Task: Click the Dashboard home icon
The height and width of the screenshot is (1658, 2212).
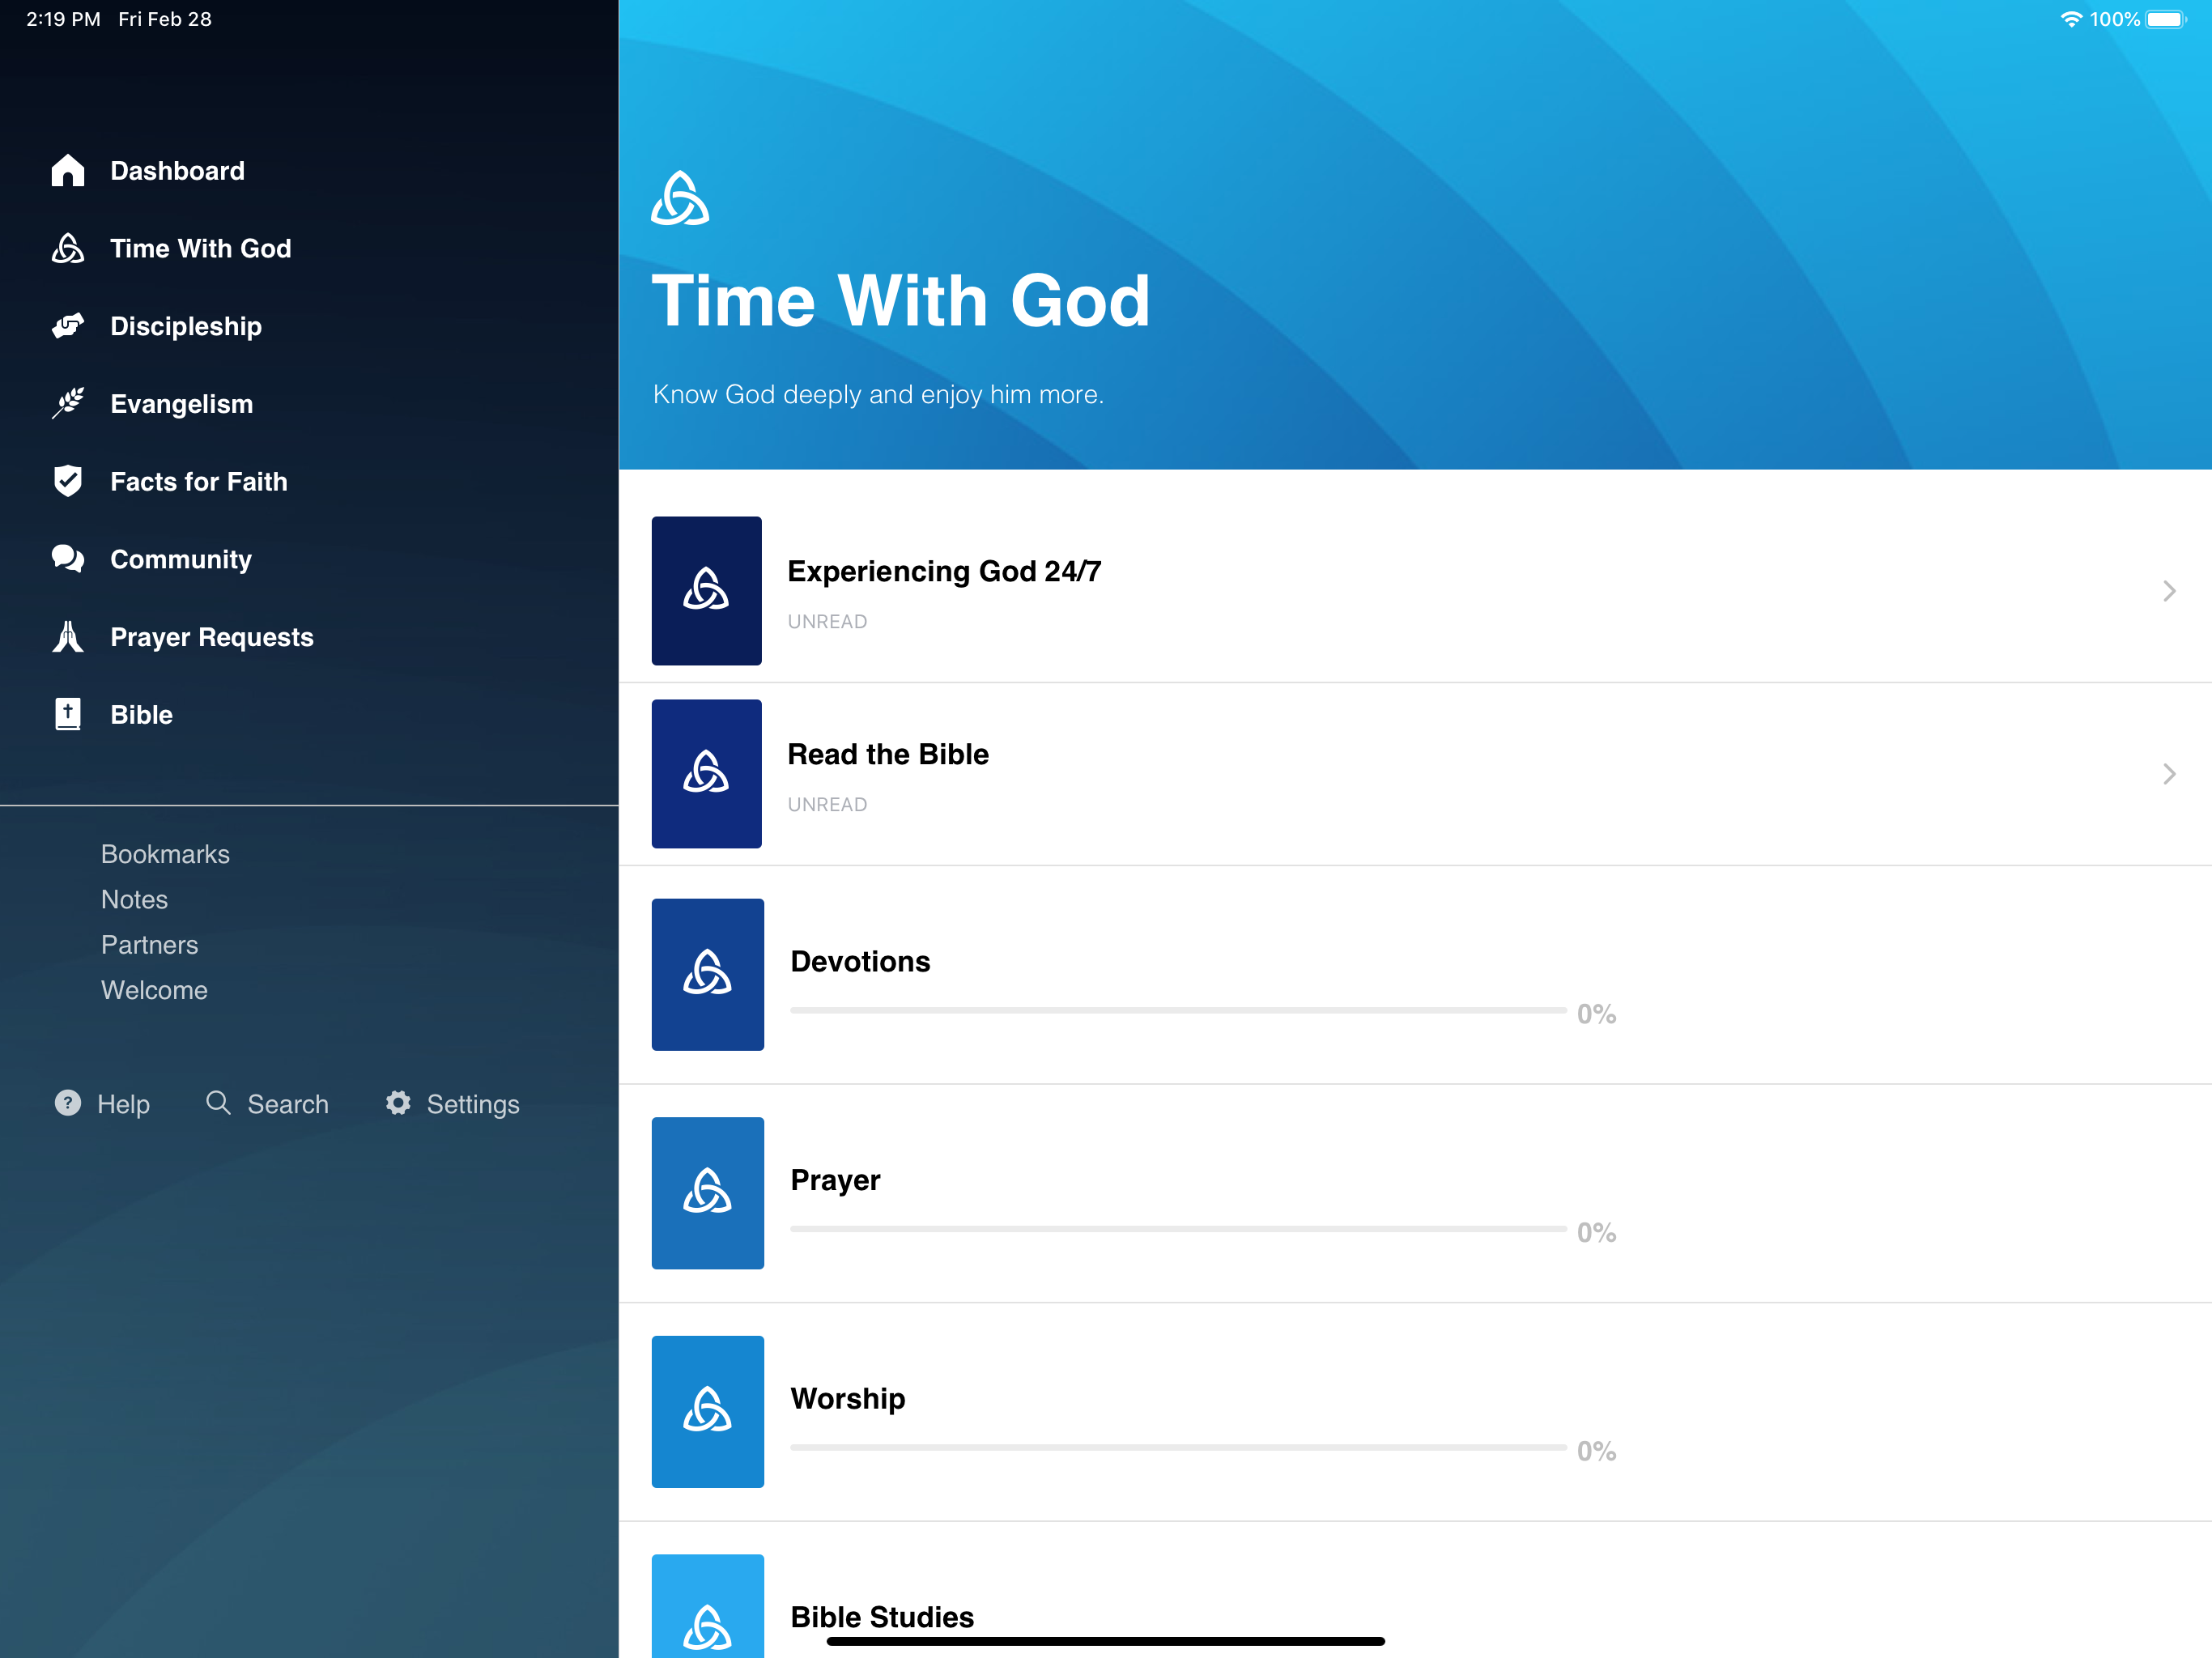Action: [68, 170]
